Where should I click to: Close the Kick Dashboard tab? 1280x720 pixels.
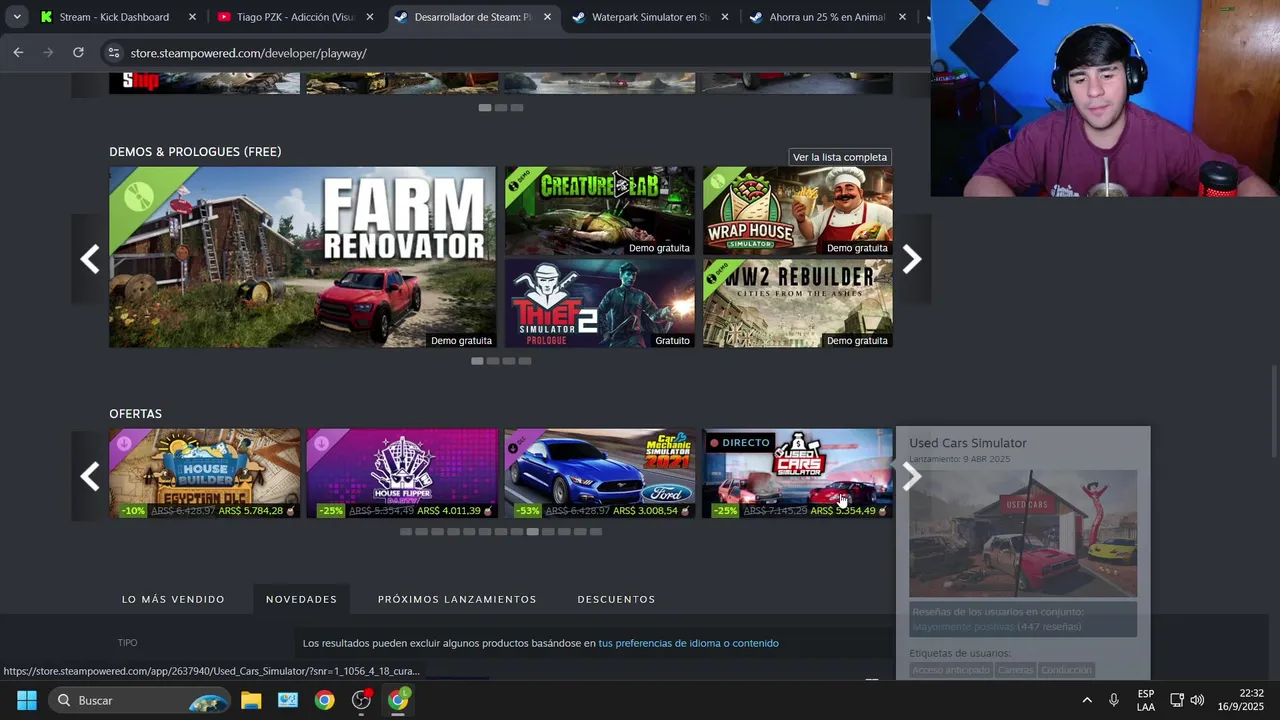(192, 17)
